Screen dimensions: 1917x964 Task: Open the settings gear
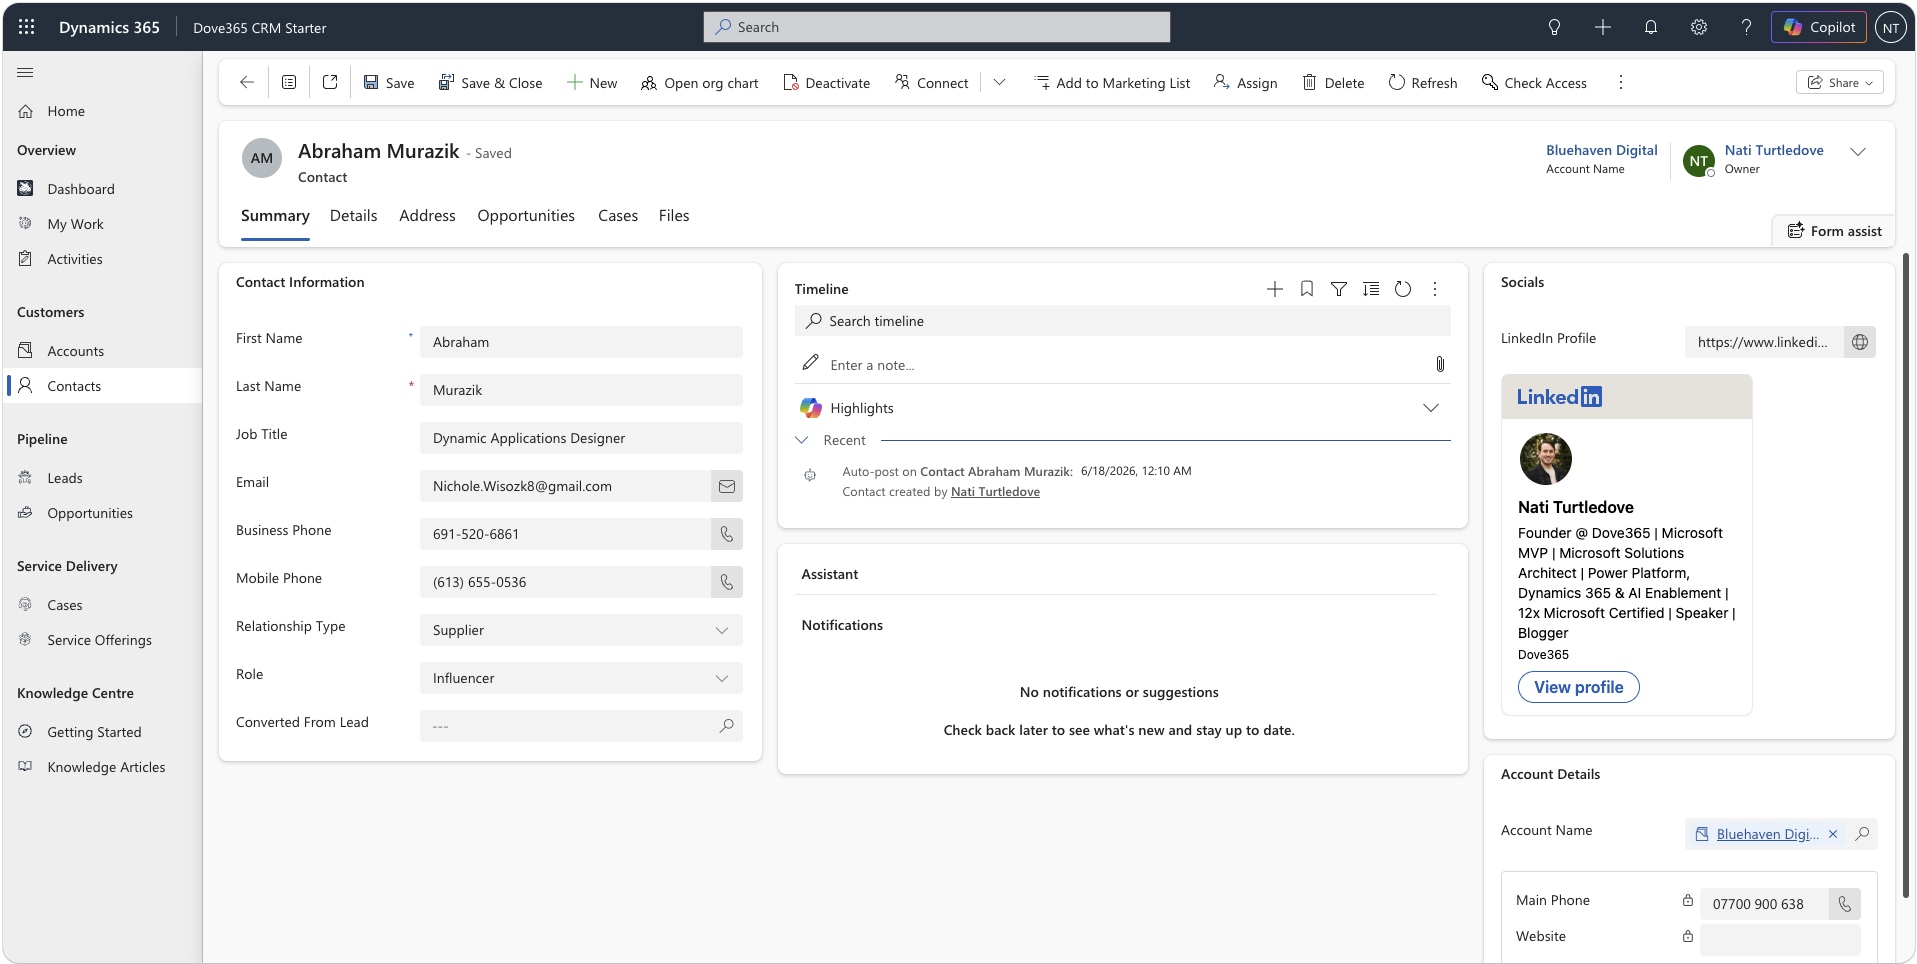pyautogui.click(x=1699, y=27)
